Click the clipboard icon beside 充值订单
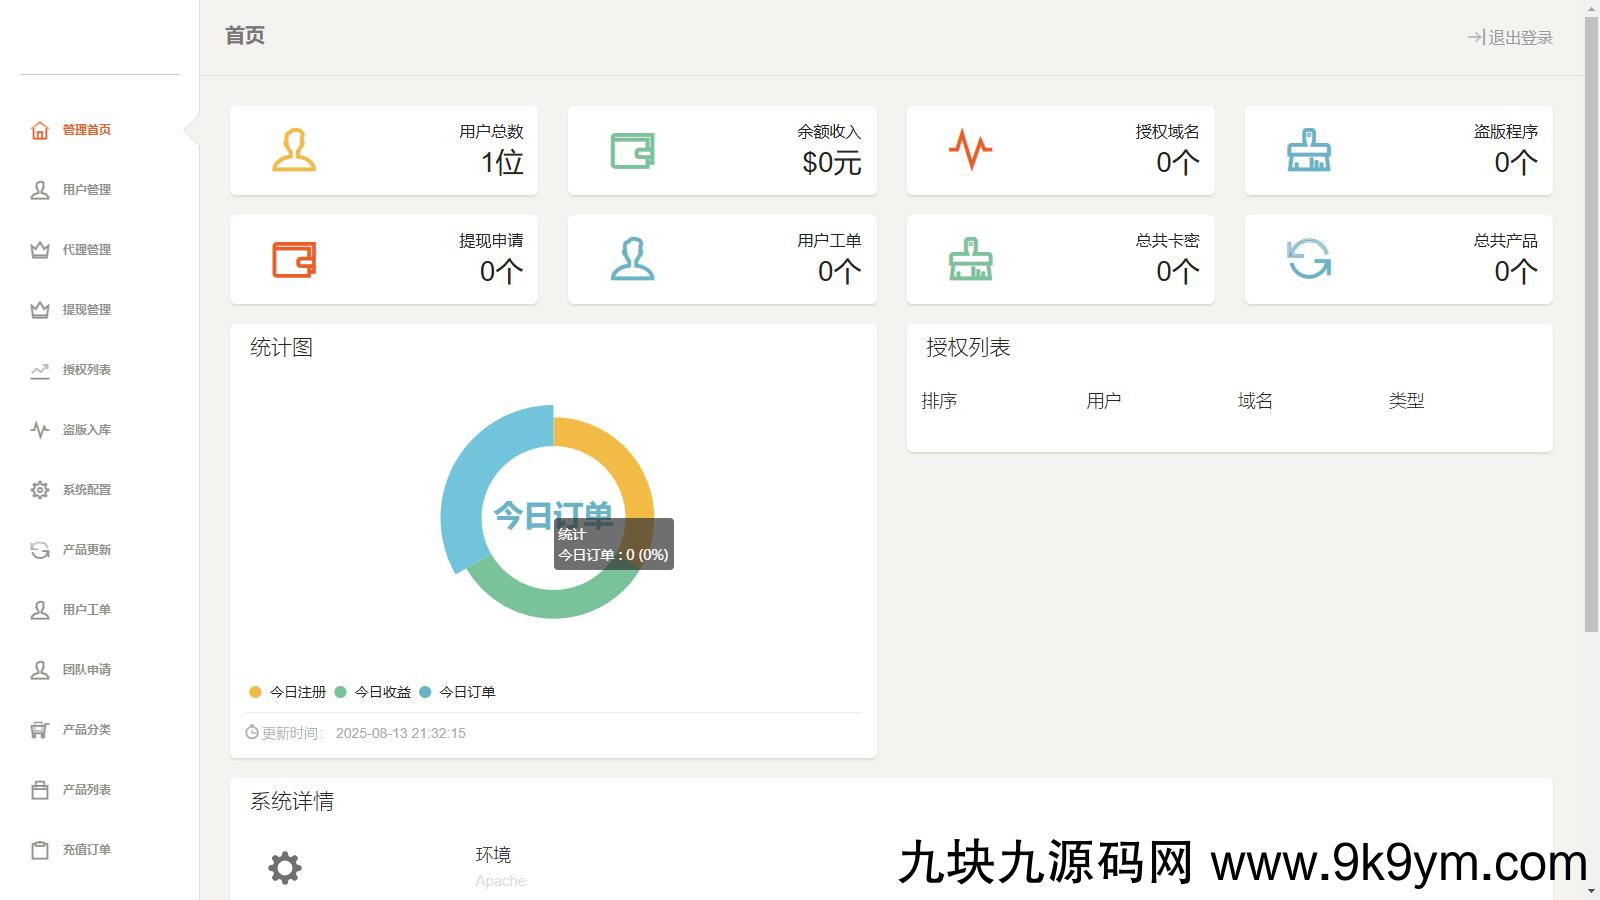The width and height of the screenshot is (1600, 900). [x=40, y=850]
